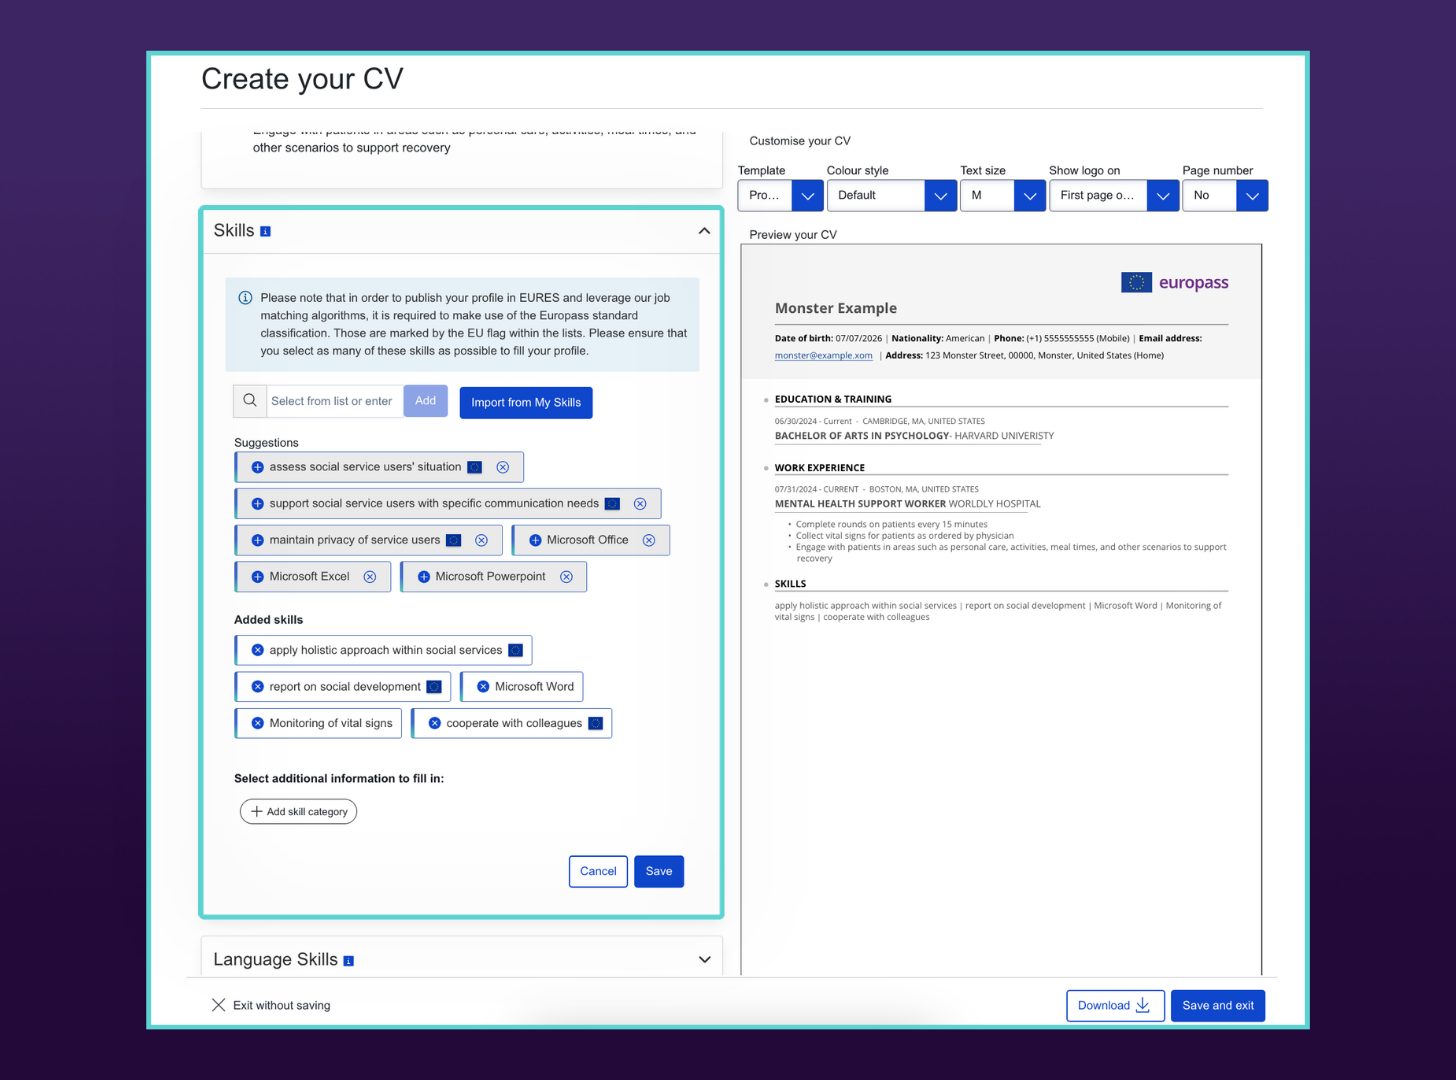
Task: Click 'Preview your CV' label
Action: coord(793,235)
